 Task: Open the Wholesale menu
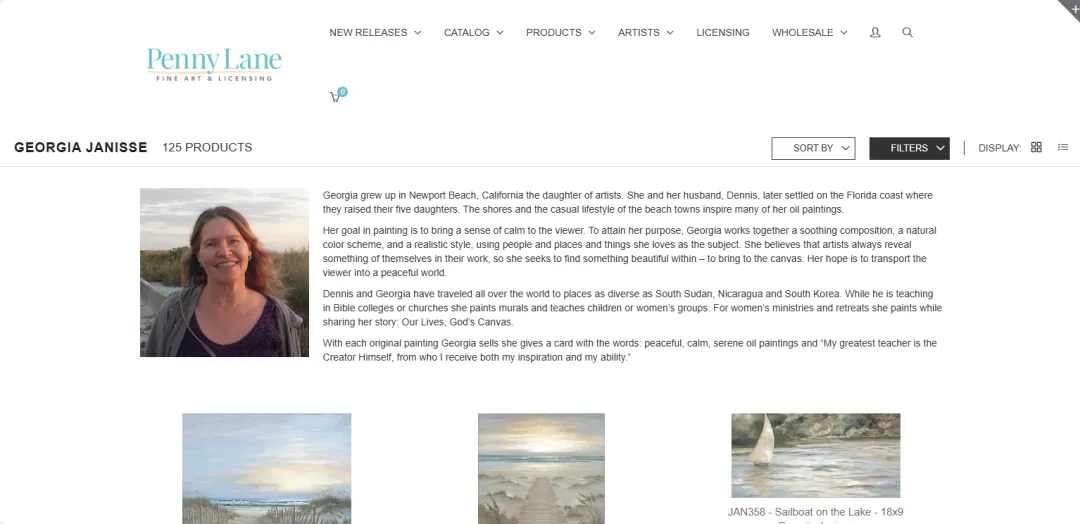click(809, 32)
